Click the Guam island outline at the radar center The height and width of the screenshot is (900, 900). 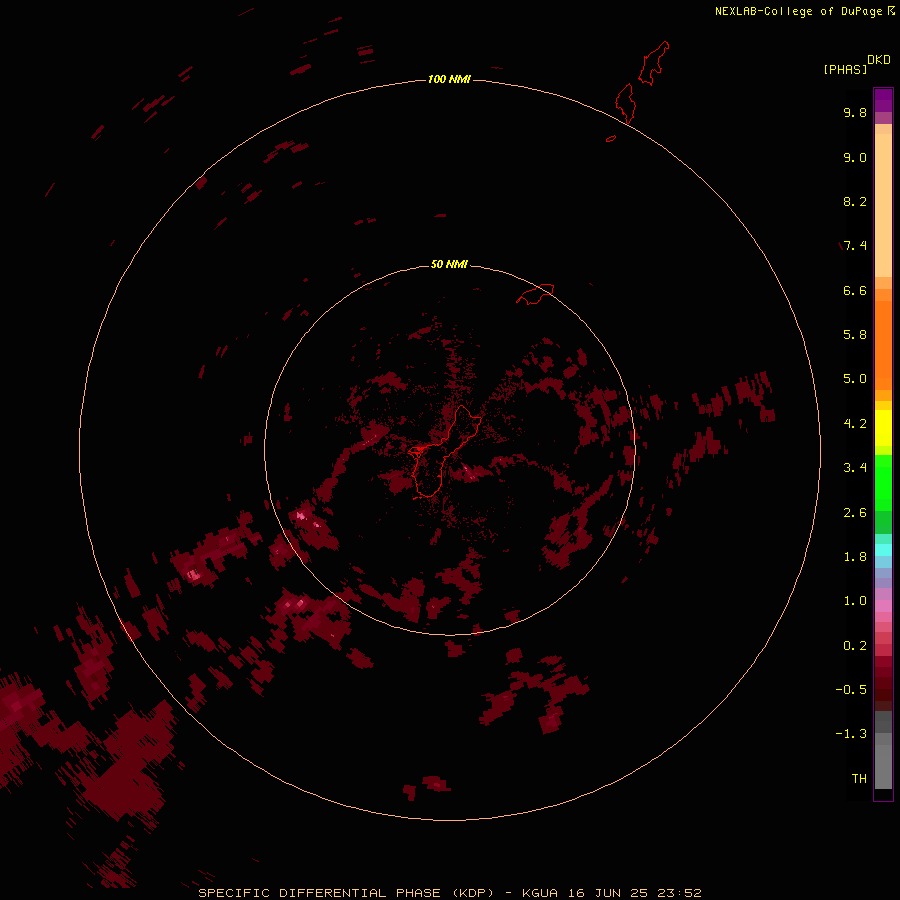tap(445, 451)
